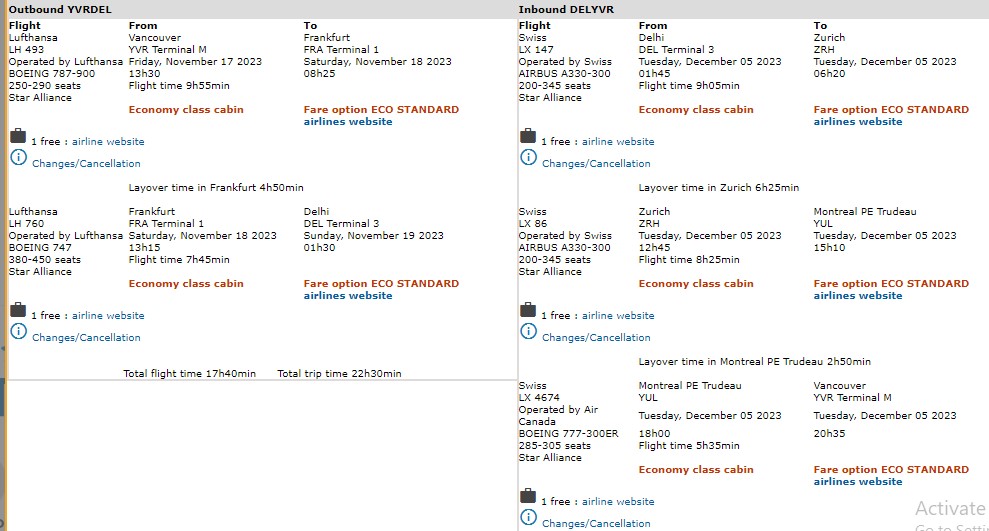The image size is (989, 531).
Task: Click the baggage icon for flight LH 760
Action: tap(18, 311)
